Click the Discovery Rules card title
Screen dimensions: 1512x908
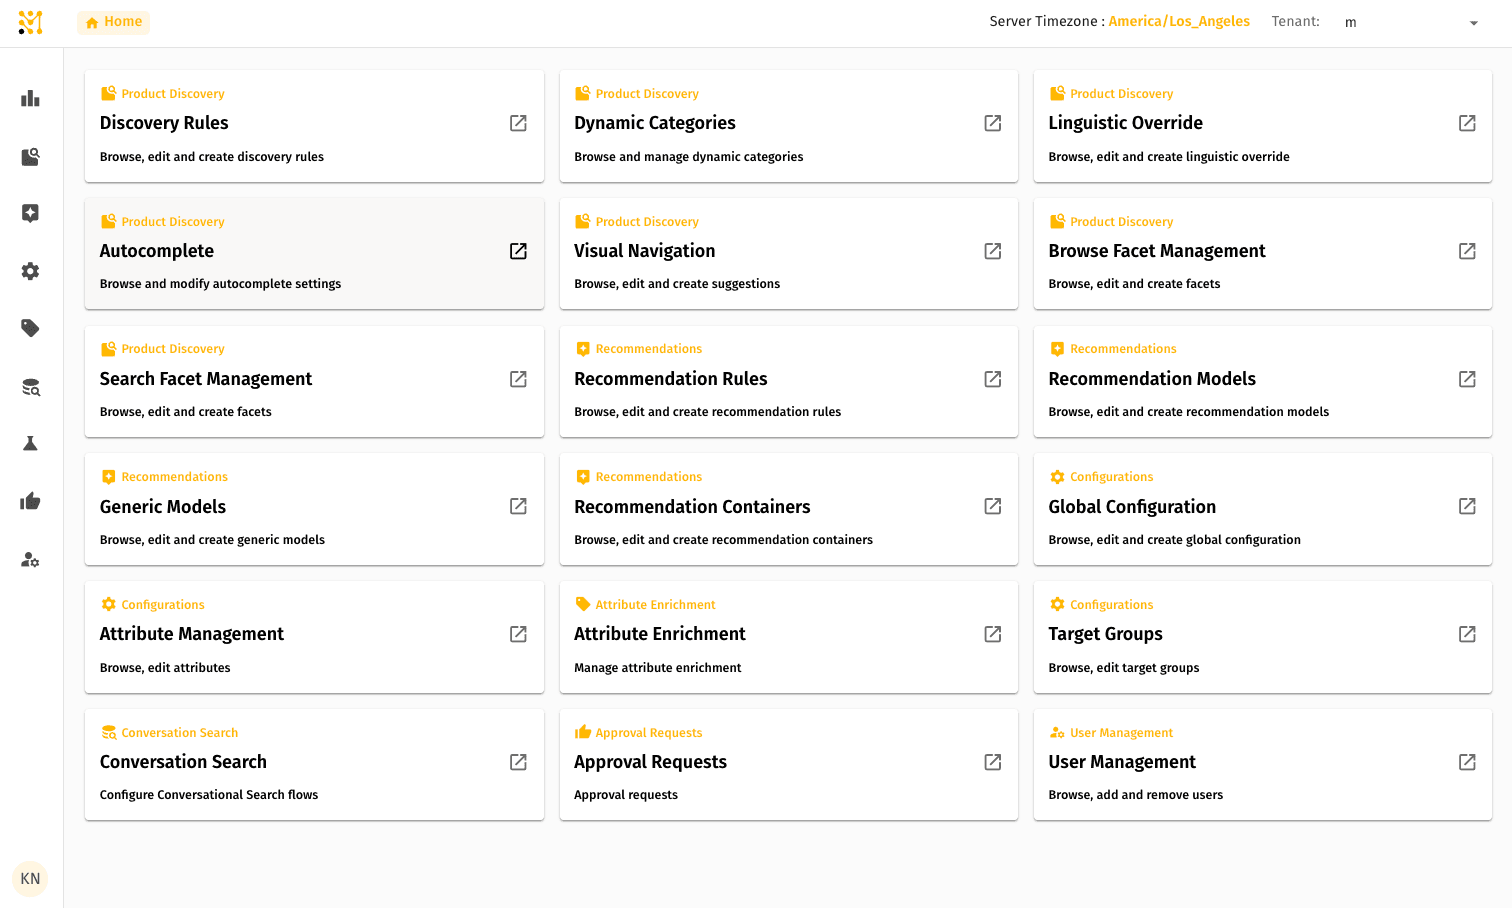pyautogui.click(x=164, y=123)
